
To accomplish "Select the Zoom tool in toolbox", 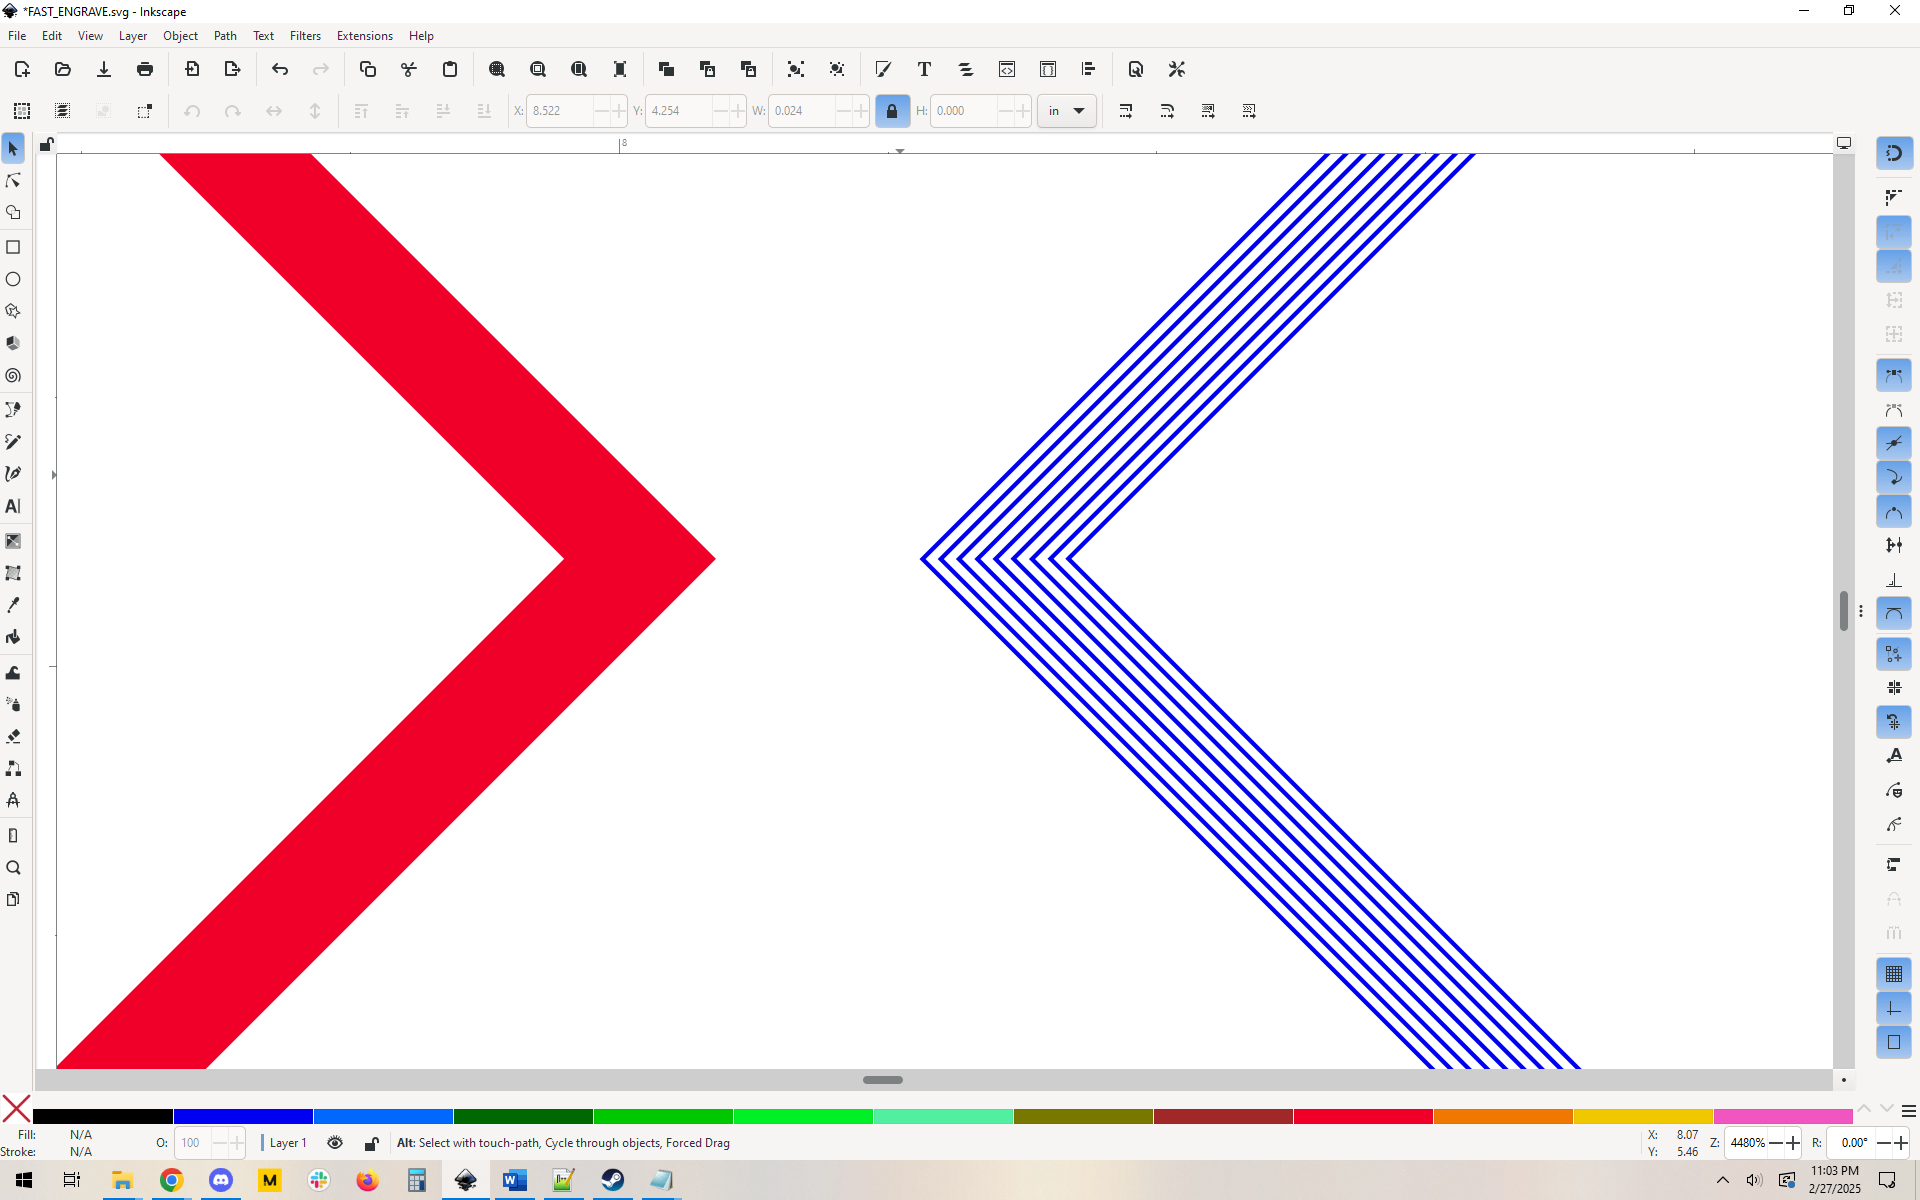I will (13, 868).
